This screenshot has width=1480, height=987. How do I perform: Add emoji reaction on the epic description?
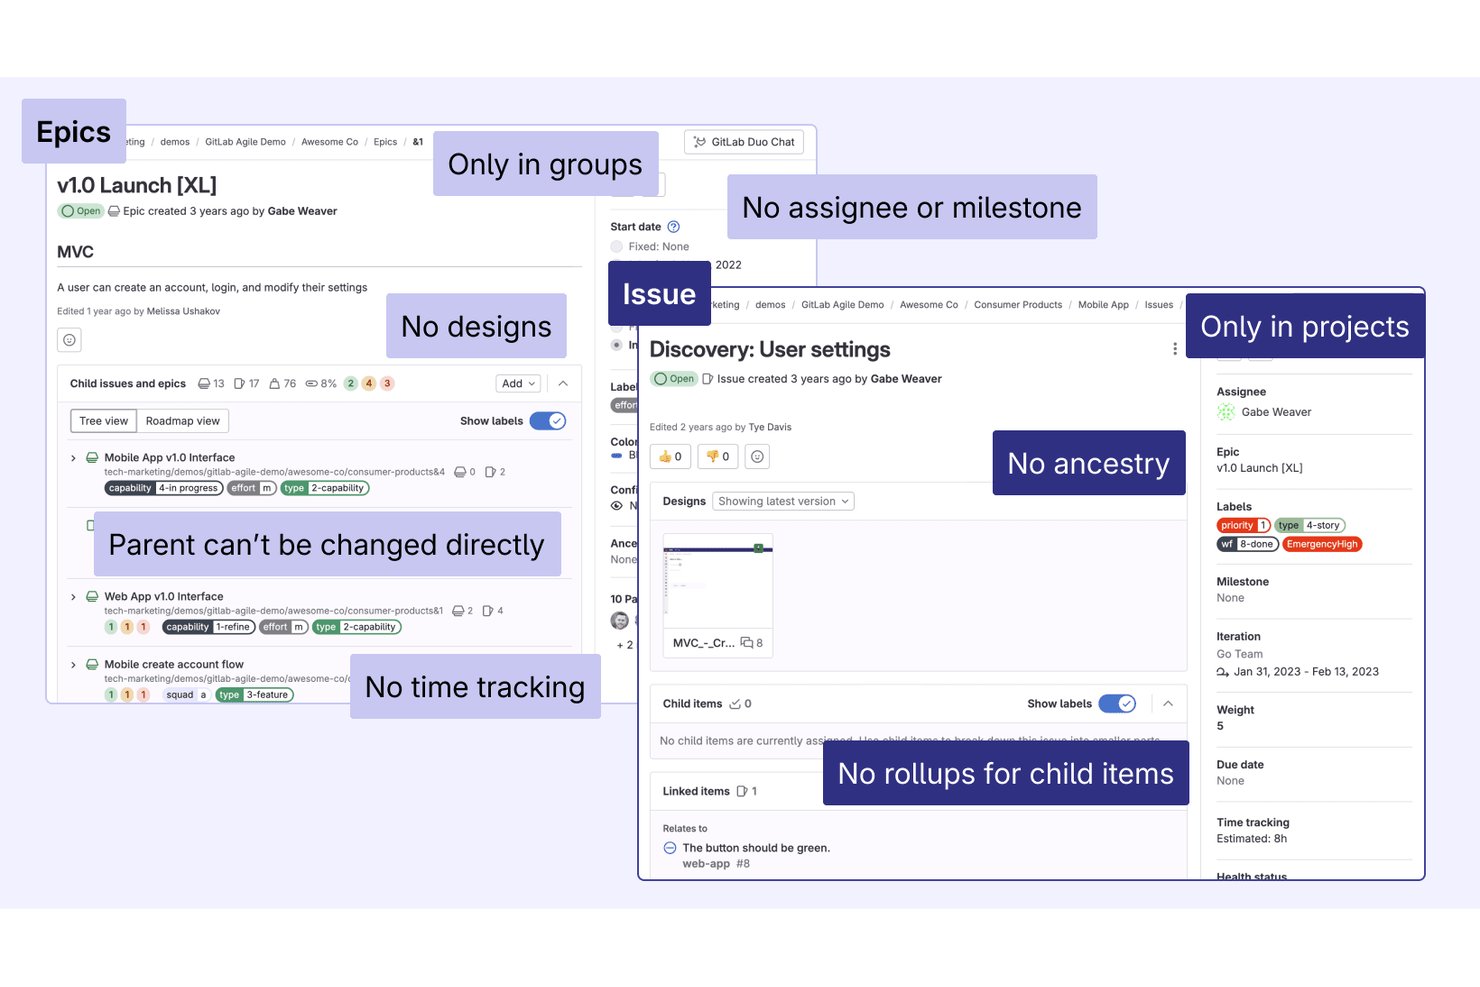point(69,340)
